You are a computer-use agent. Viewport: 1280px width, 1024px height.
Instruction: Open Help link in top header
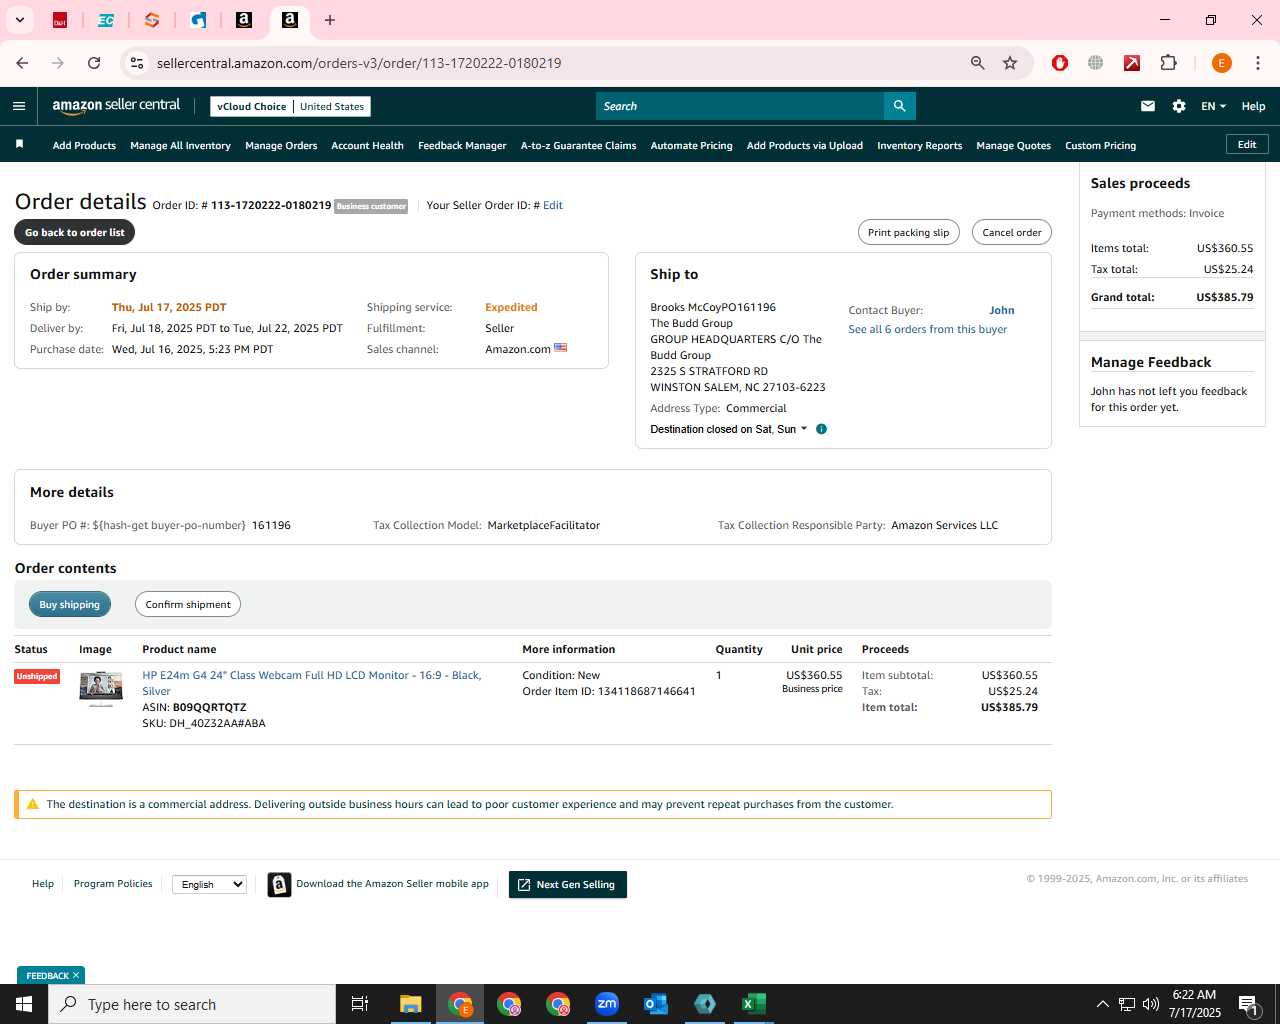1253,106
